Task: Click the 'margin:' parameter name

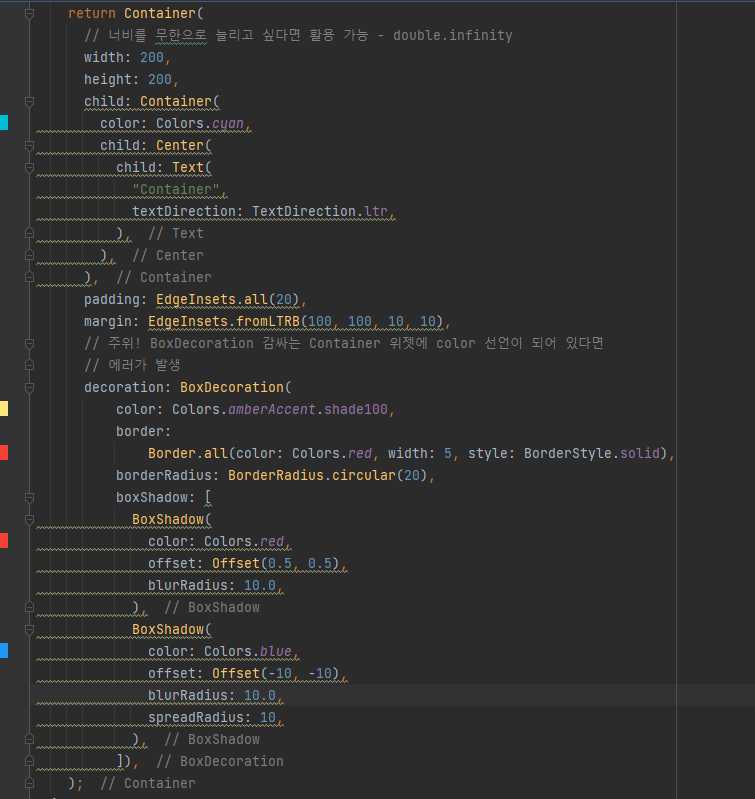Action: 112,322
